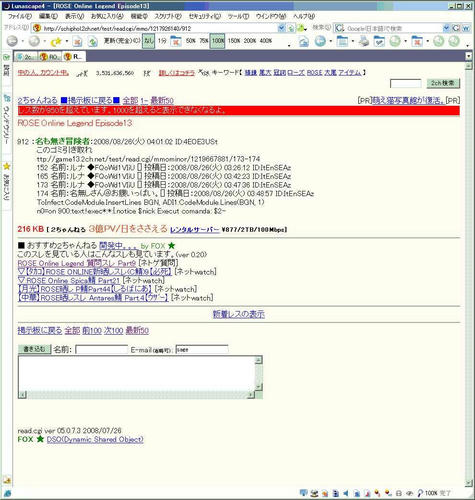Click the Google search box in toolbar
Image resolution: width=475 pixels, height=500 pixels.
point(393,28)
